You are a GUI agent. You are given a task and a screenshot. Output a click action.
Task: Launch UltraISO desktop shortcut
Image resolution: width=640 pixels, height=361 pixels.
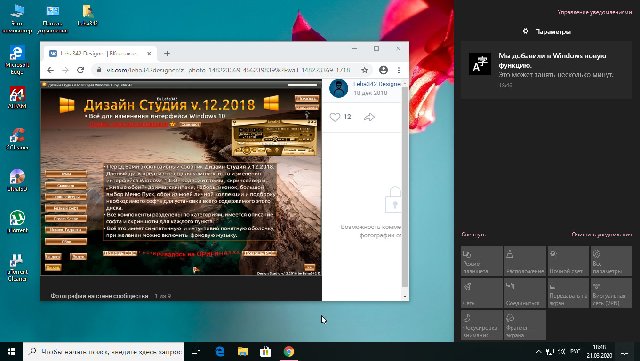point(17,180)
